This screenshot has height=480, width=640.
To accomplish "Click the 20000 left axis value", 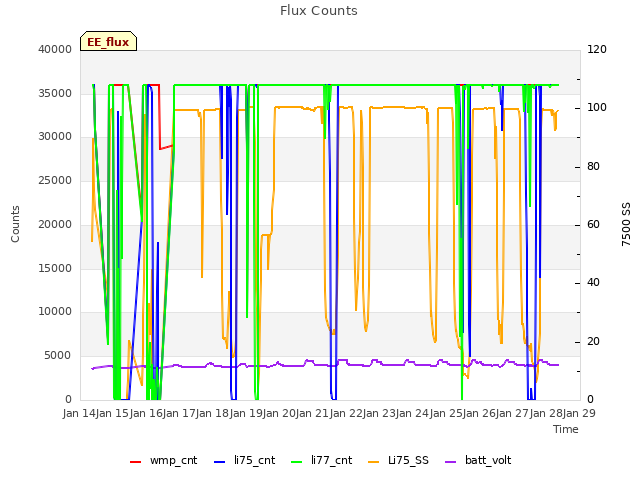I will (x=55, y=224).
